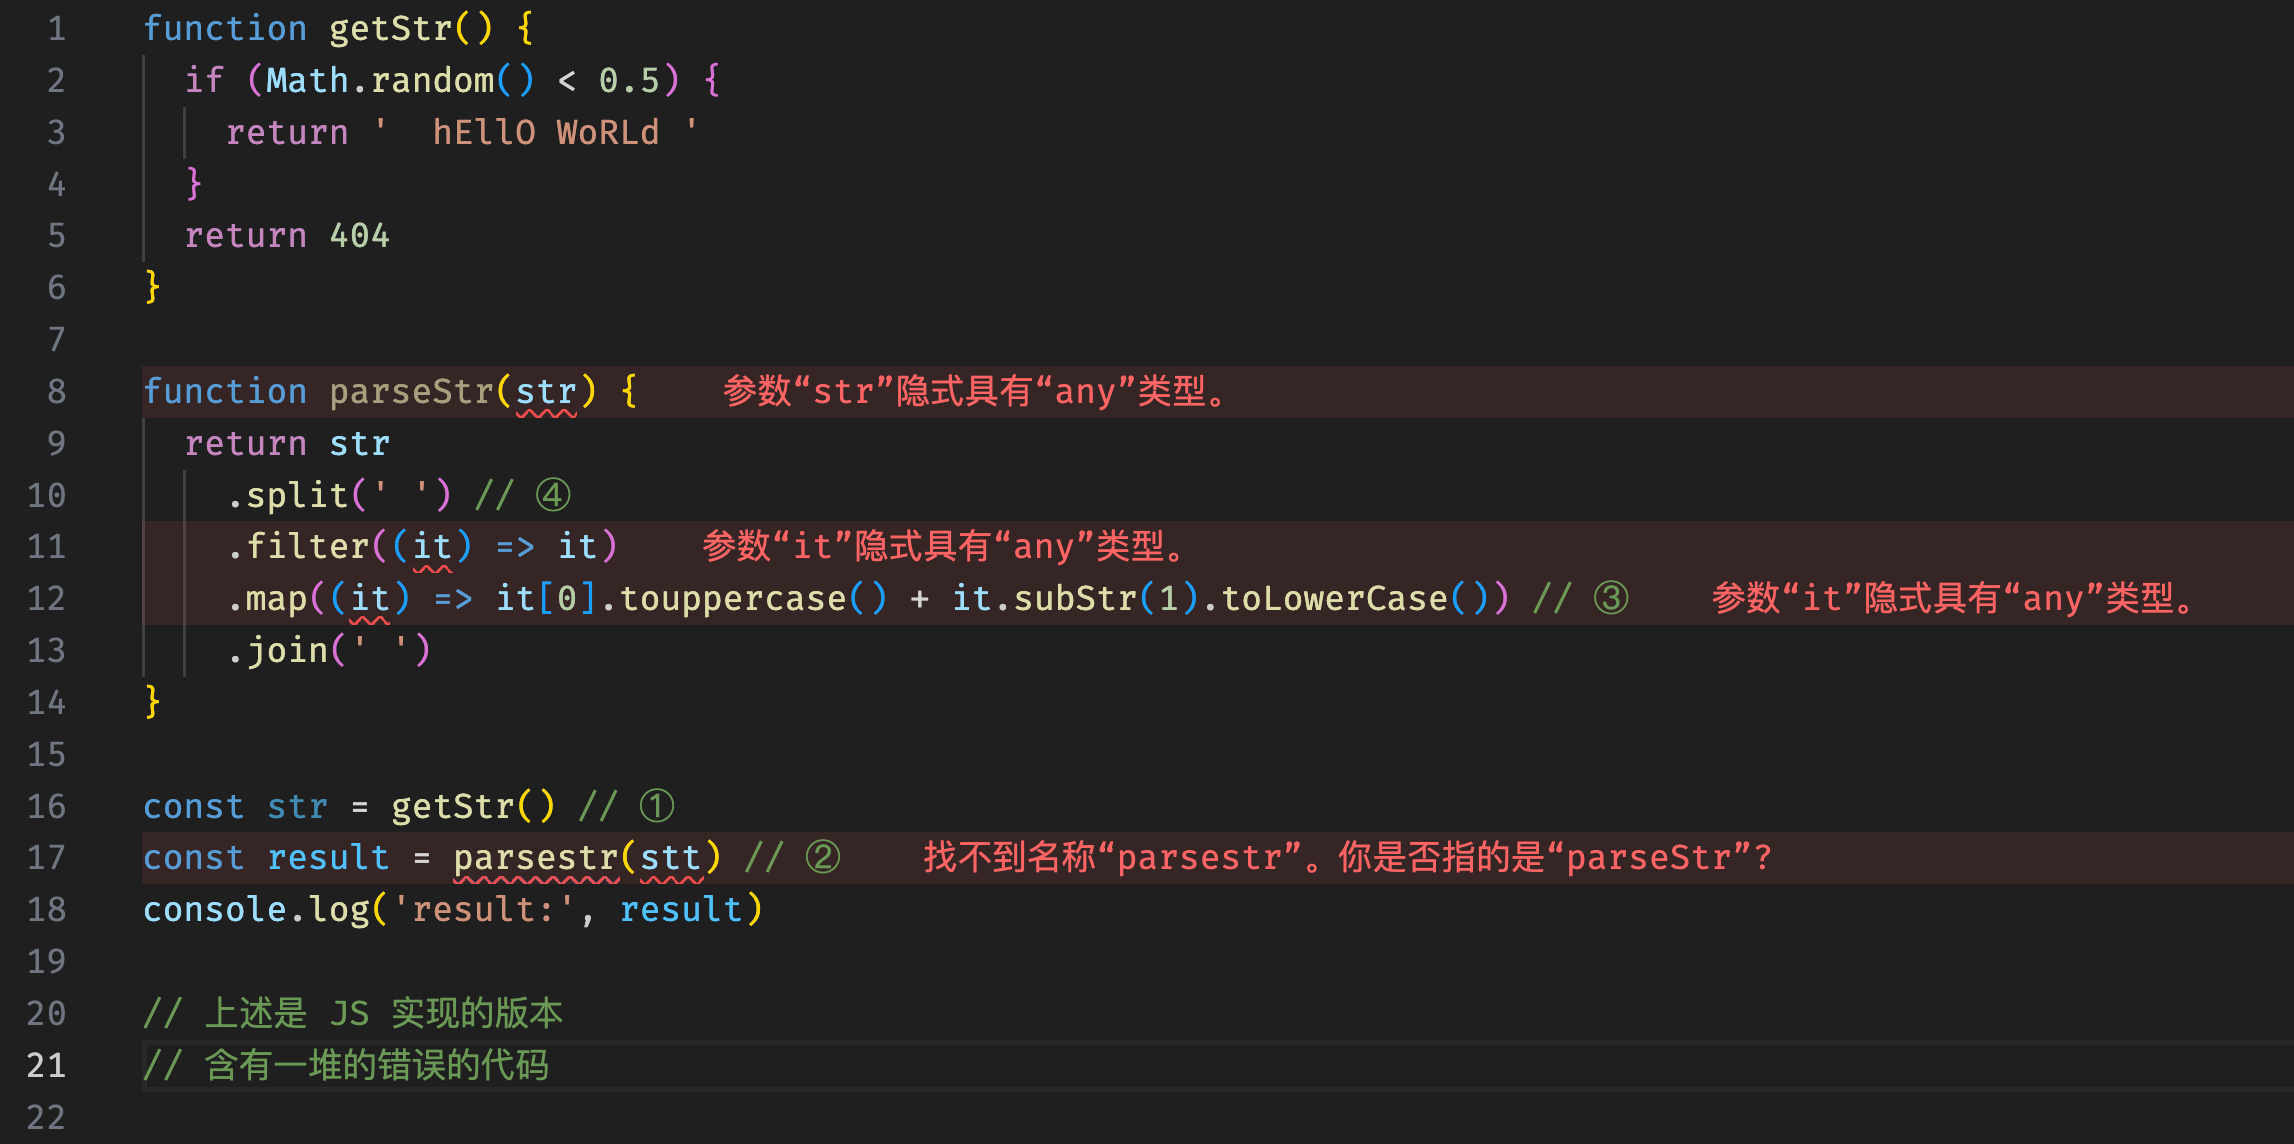The image size is (2294, 1144).
Task: Click the "str" parameter with implicit any error
Action: pyautogui.click(x=546, y=391)
